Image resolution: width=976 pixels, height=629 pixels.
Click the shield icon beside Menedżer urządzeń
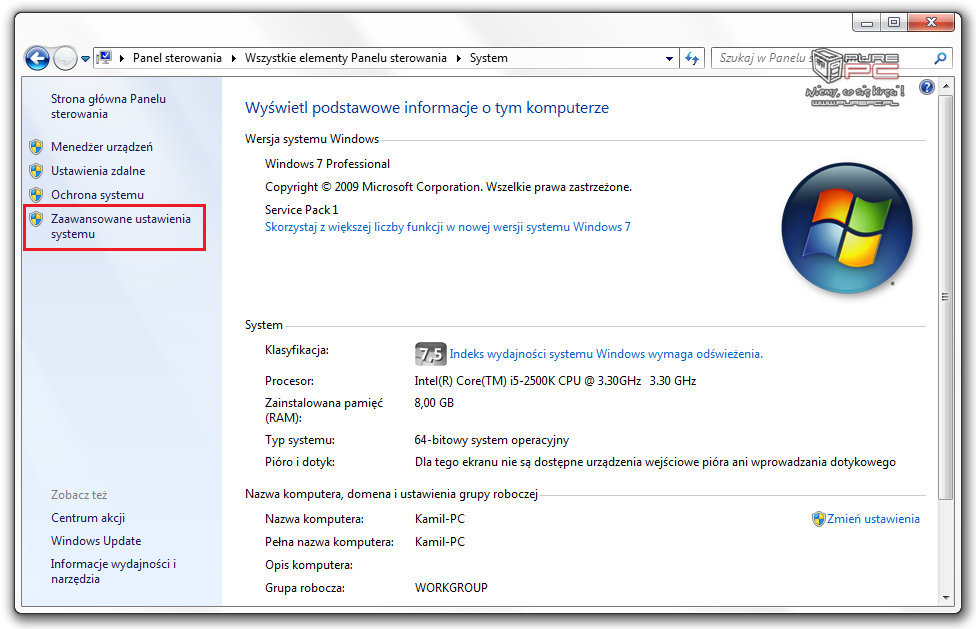36,147
